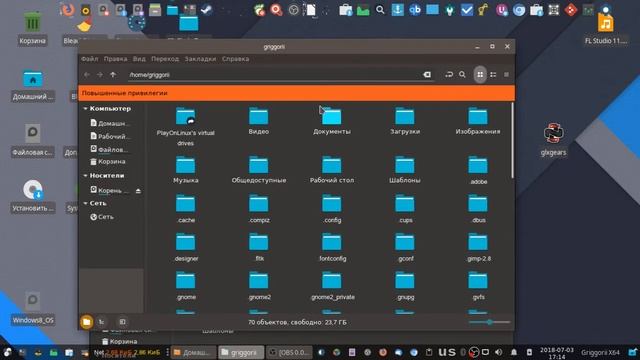This screenshot has height=360, width=640.
Task: Open the Переход menu
Action: 165,59
